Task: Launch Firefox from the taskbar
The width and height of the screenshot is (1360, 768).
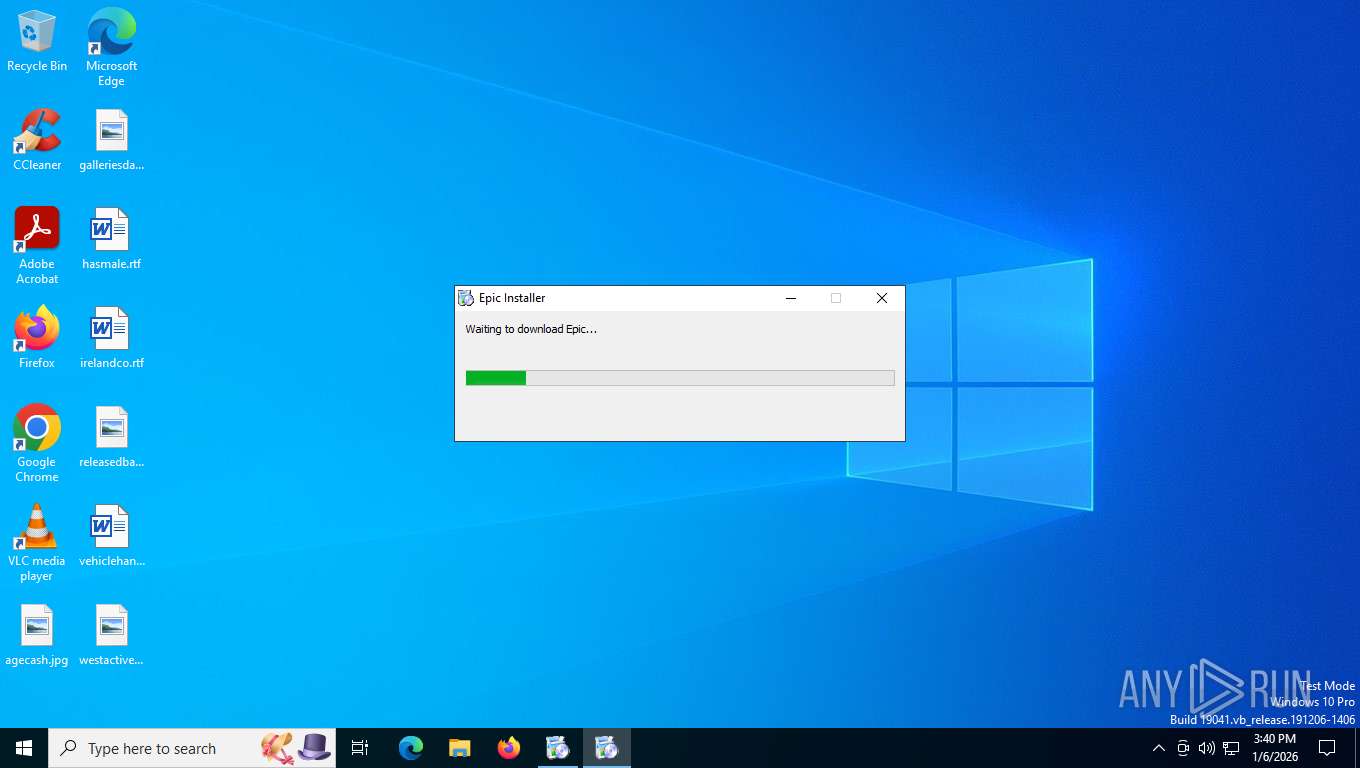Action: point(509,748)
